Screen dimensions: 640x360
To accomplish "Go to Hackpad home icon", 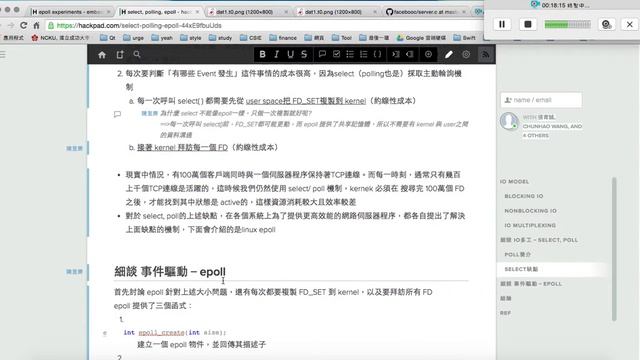I will point(102,55).
